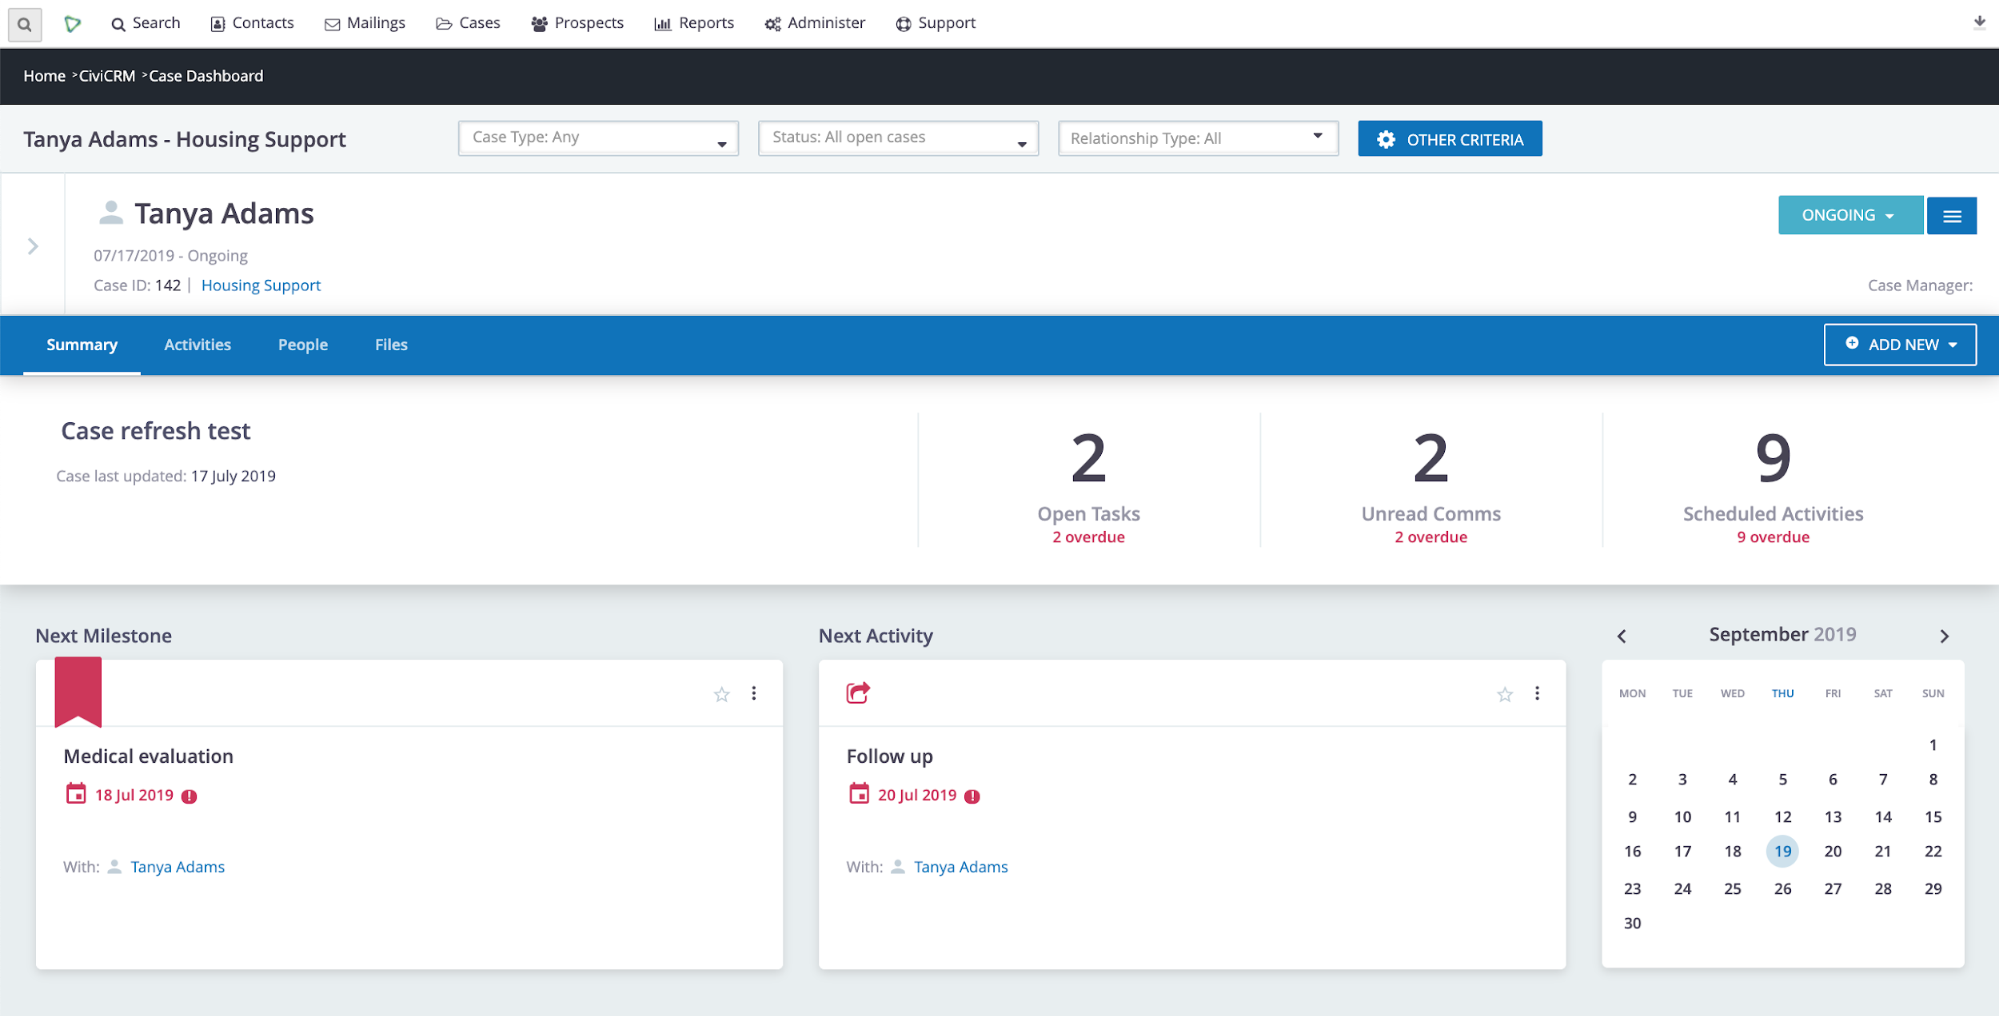Click the Medical evaluation title
Image resolution: width=1999 pixels, height=1017 pixels.
pyautogui.click(x=148, y=757)
